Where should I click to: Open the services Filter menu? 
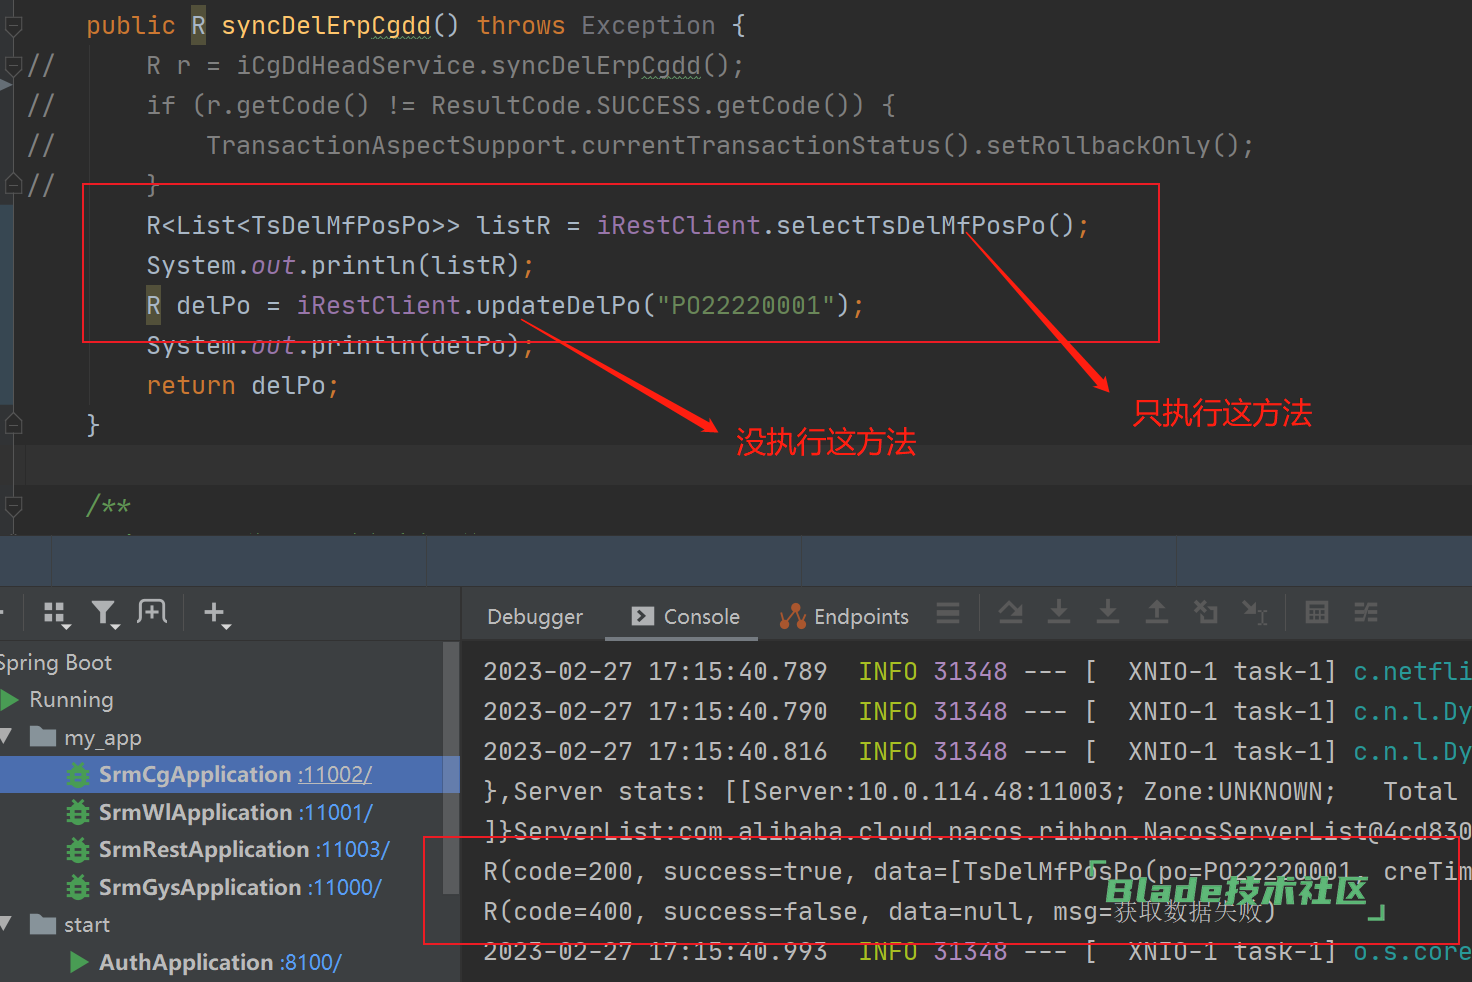pos(104,613)
